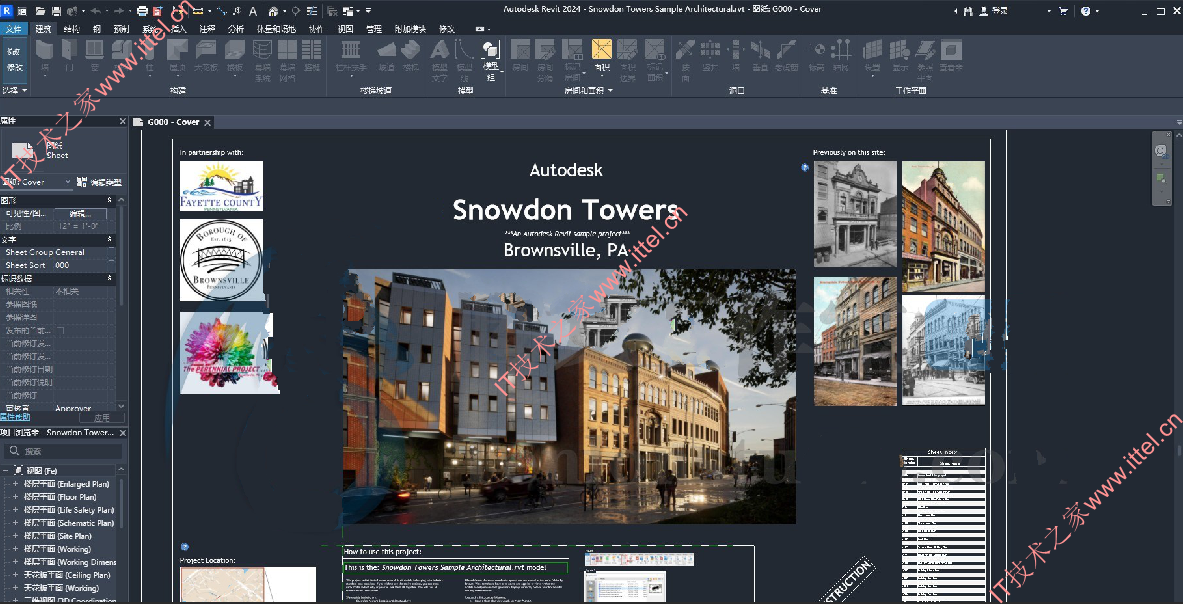Open the 属性帮助 (Properties help) link
The width and height of the screenshot is (1183, 604).
15,417
